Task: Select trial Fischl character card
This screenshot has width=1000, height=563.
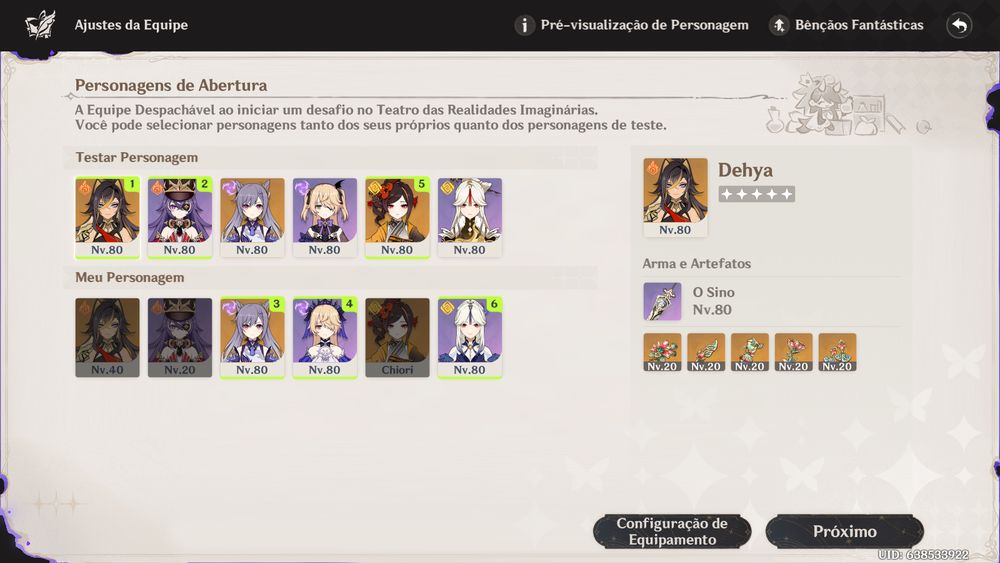Action: (325, 217)
